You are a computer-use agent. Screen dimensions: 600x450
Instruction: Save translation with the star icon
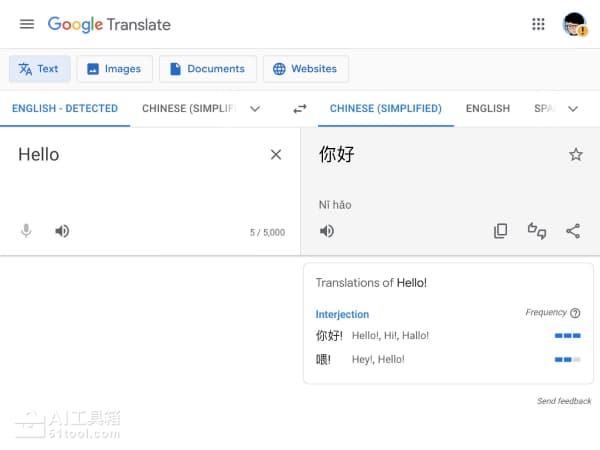coord(575,154)
